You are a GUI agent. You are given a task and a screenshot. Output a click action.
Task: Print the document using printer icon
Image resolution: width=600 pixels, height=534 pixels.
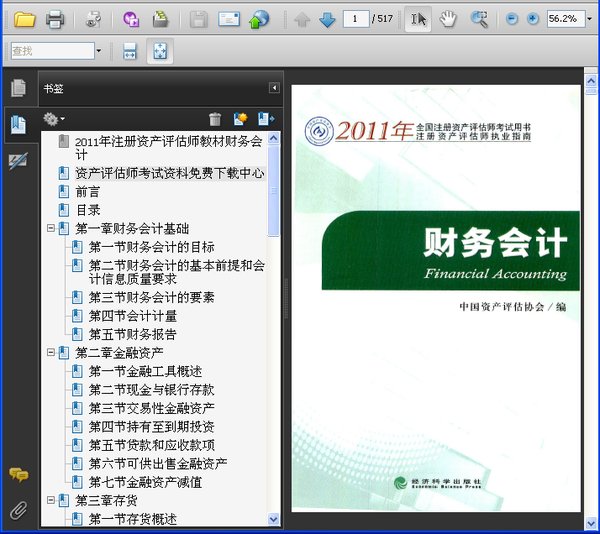[x=55, y=19]
